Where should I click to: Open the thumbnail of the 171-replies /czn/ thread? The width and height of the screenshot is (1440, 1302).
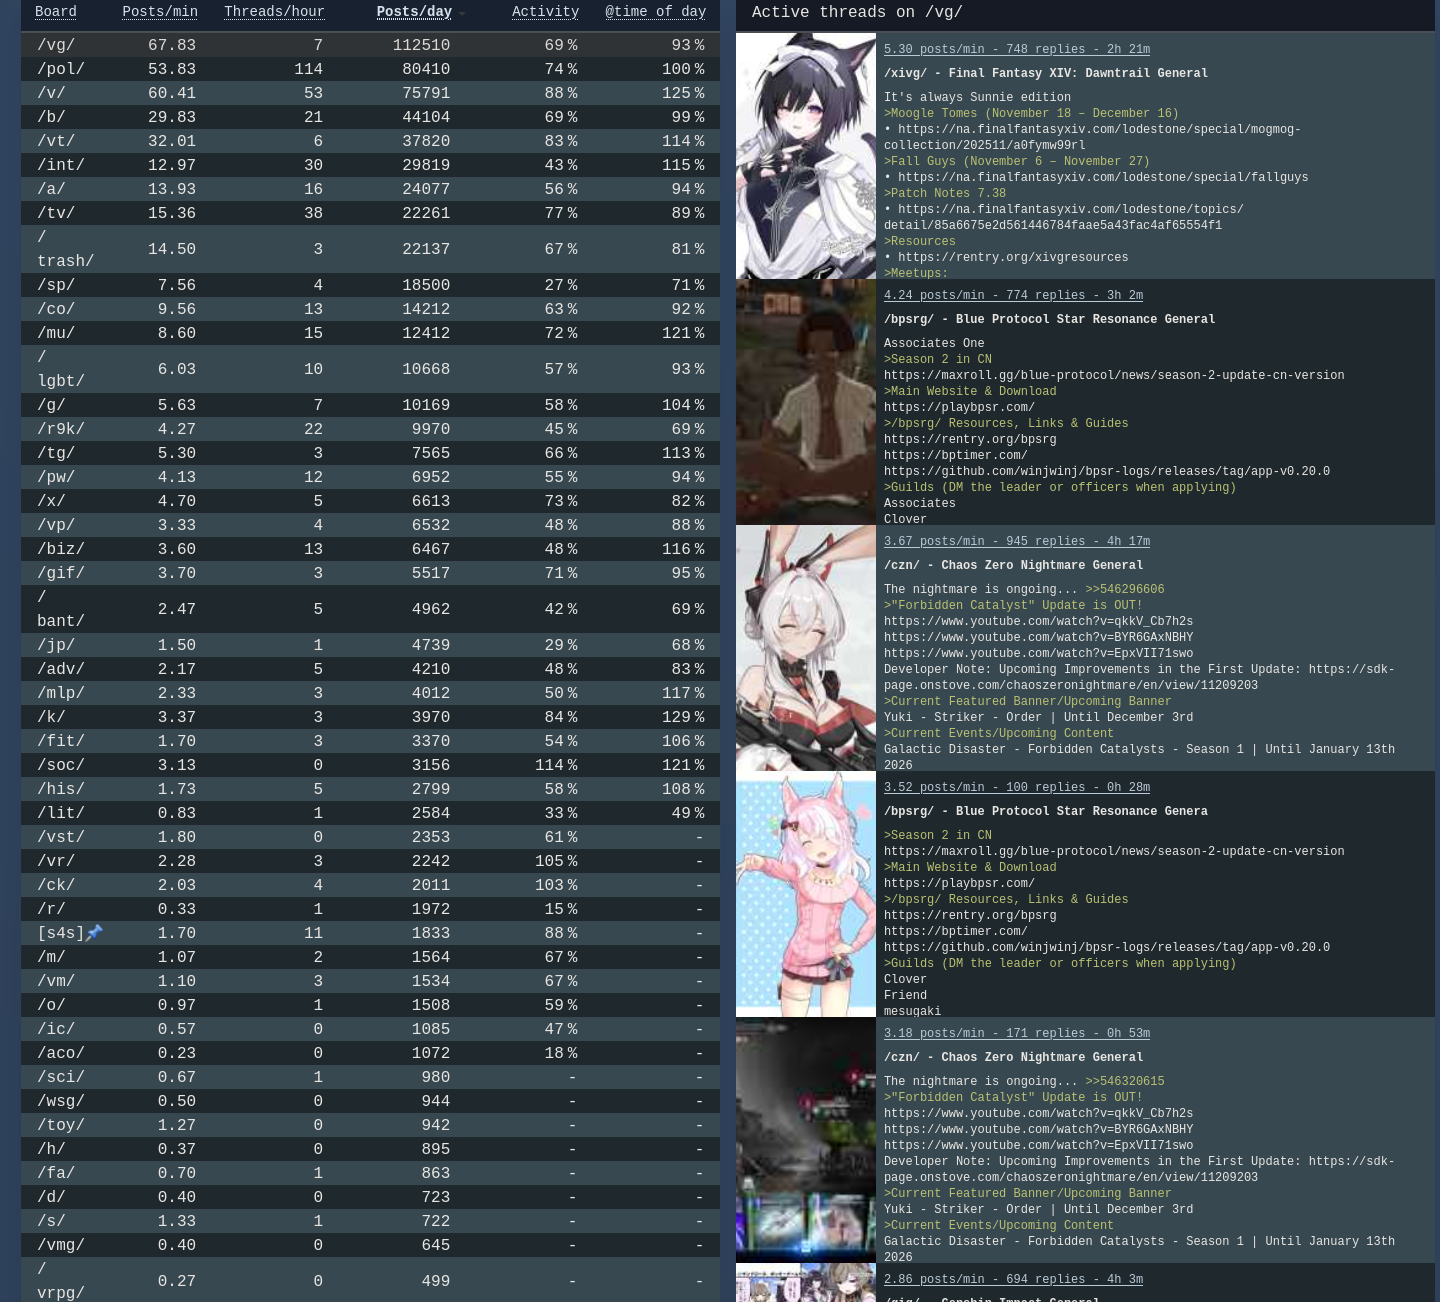coord(806,1140)
